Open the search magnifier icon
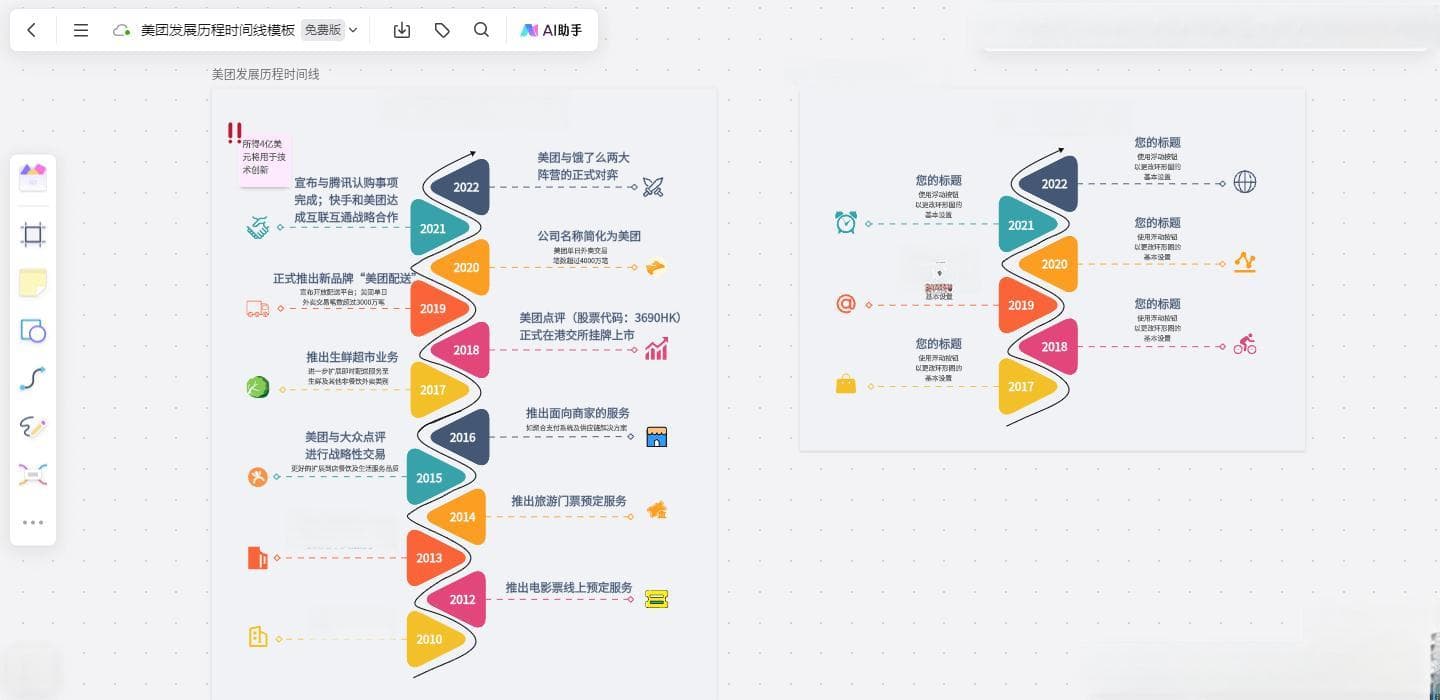Image resolution: width=1440 pixels, height=700 pixels. pos(481,30)
